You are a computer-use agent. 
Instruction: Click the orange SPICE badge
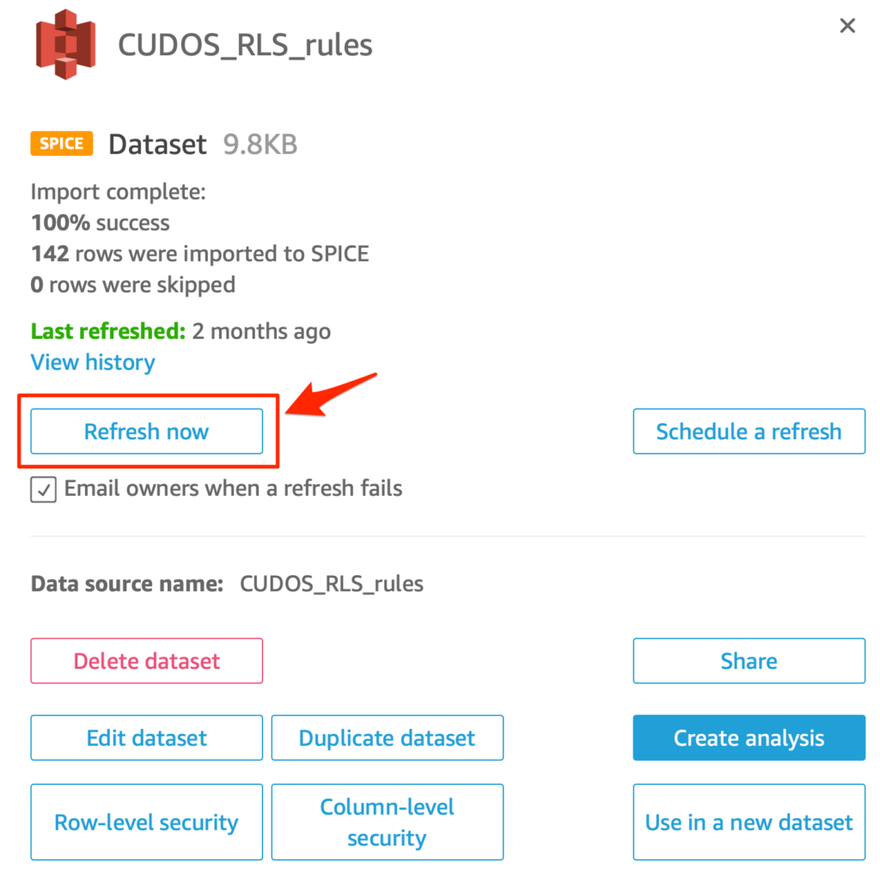(62, 144)
